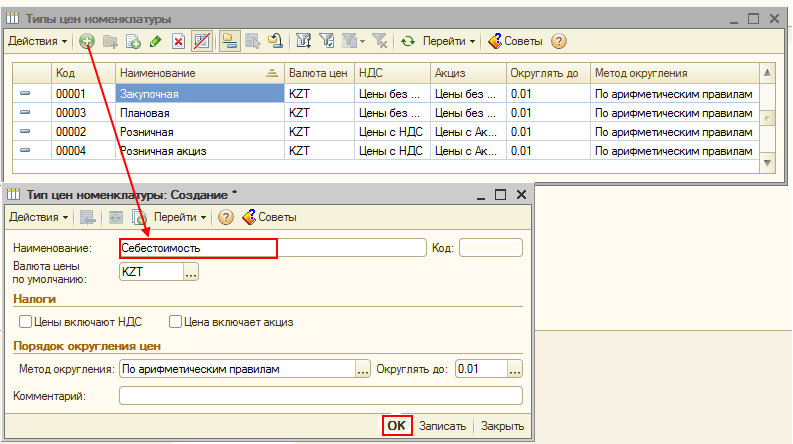Click the disabled filter-off icon in list toolbar
Screen dimensions: 793x444
380,41
